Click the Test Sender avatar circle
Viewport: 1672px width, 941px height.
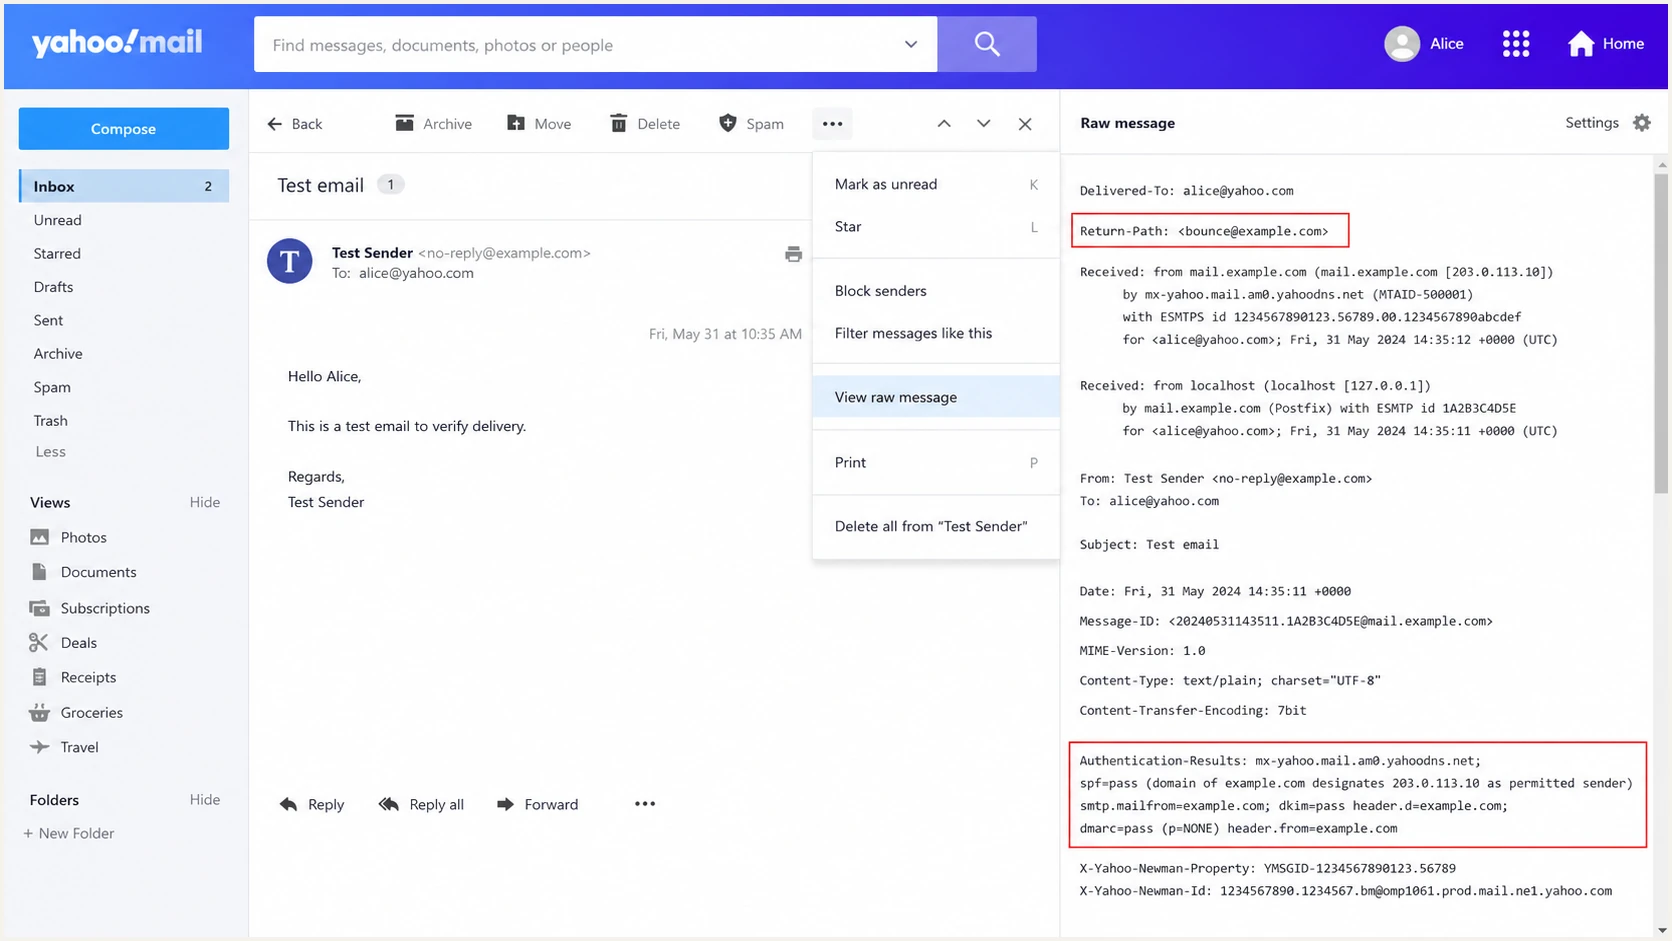290,261
